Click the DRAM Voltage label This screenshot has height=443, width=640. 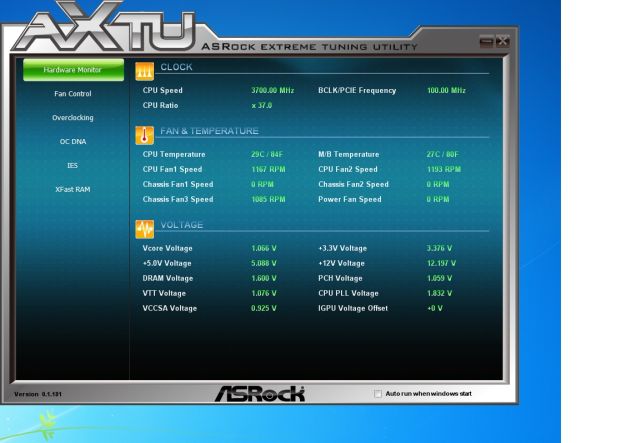(168, 278)
